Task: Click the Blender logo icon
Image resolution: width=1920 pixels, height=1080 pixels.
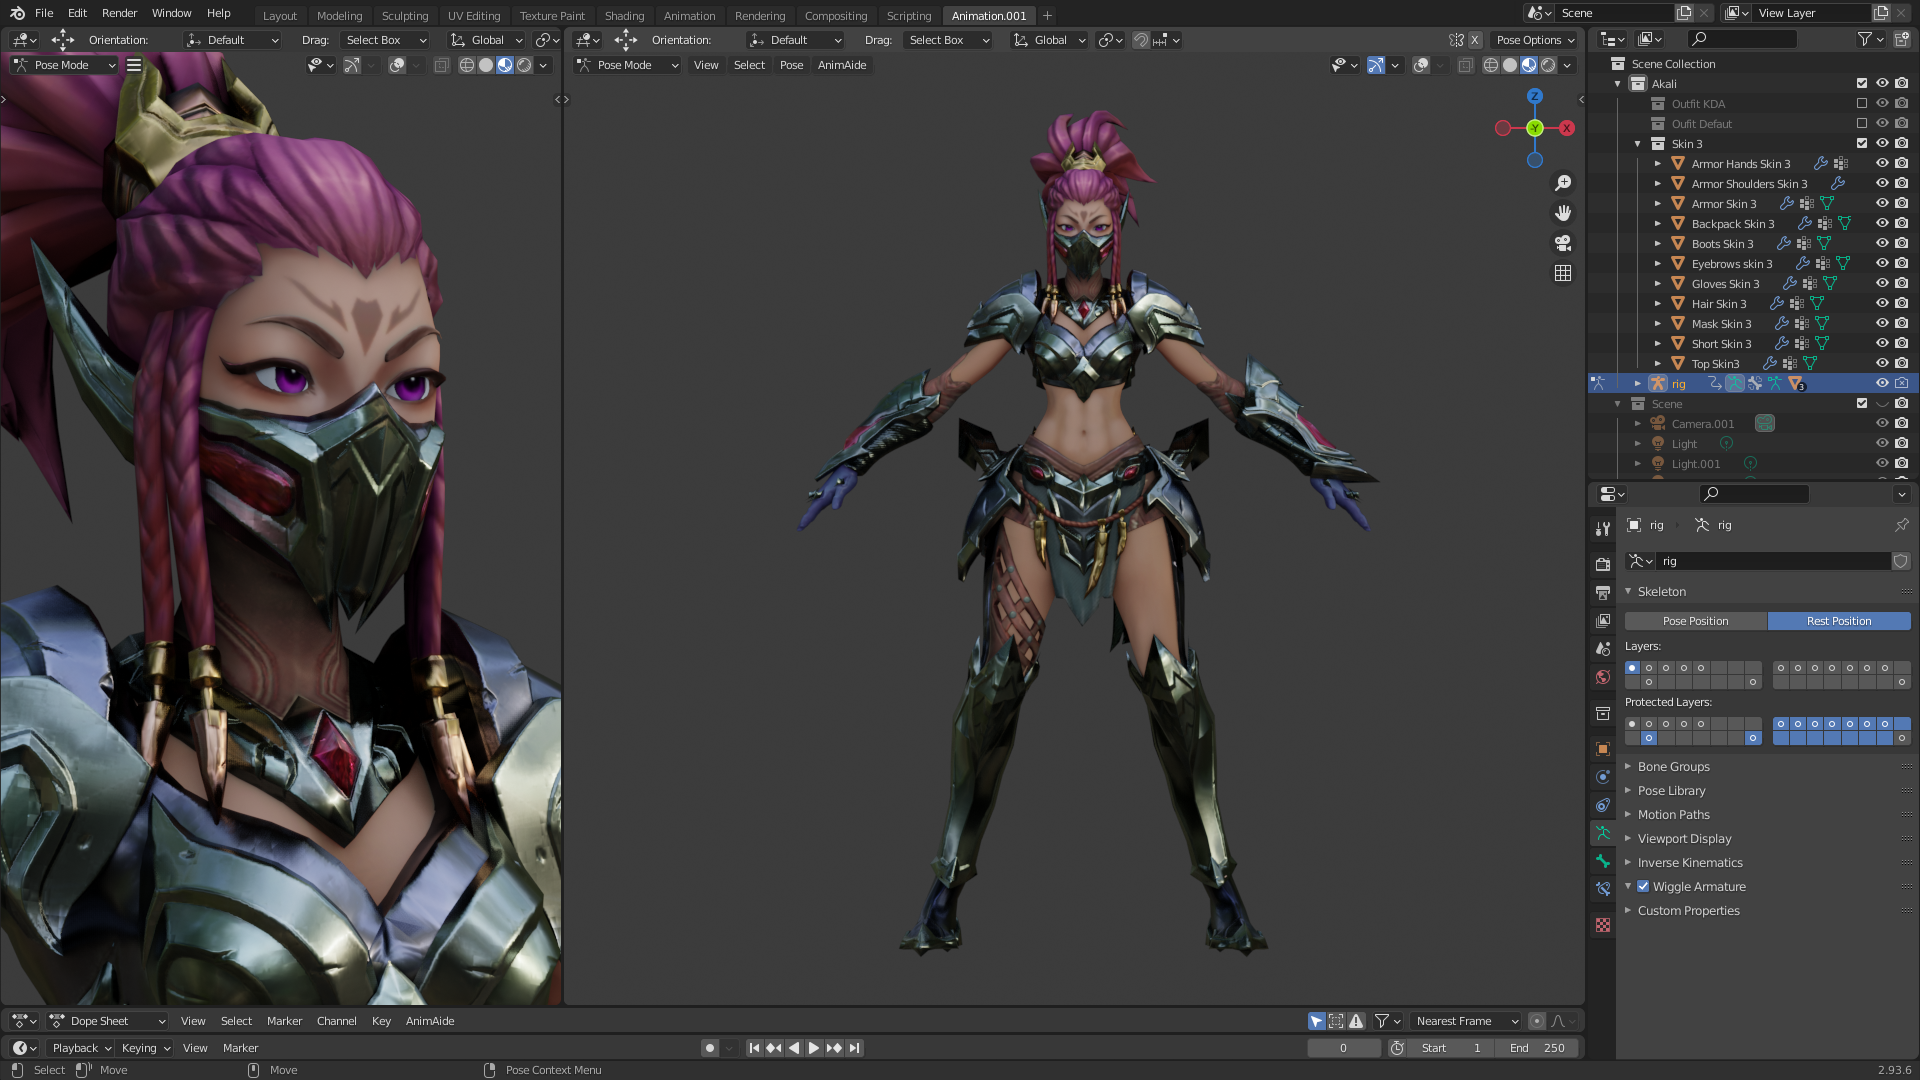Action: 17,13
